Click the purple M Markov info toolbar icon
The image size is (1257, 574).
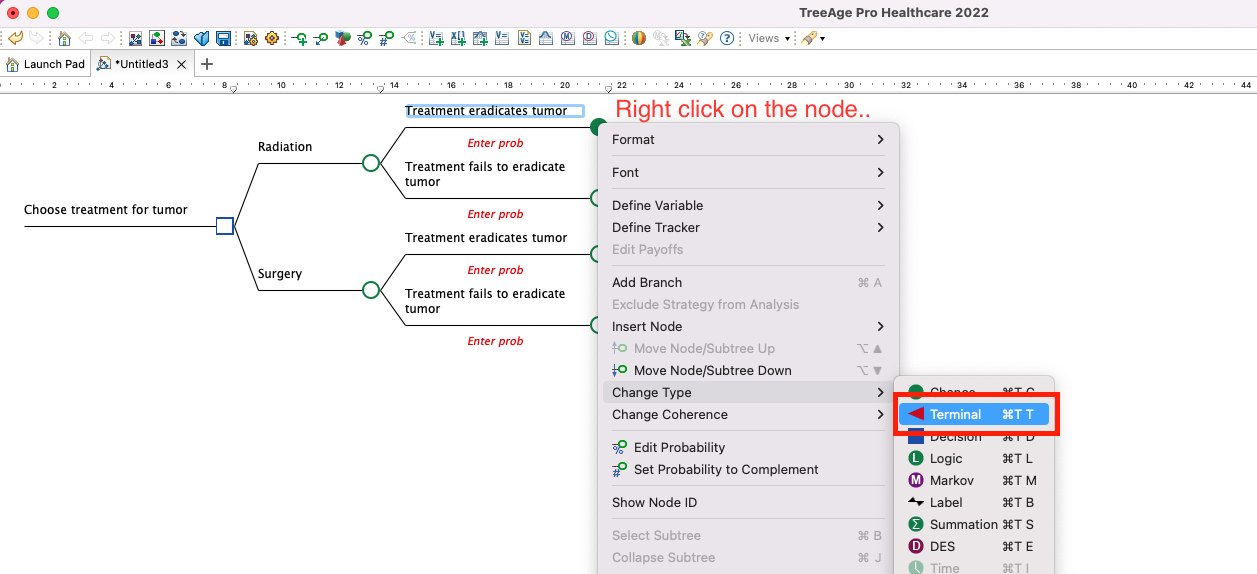click(x=567, y=39)
